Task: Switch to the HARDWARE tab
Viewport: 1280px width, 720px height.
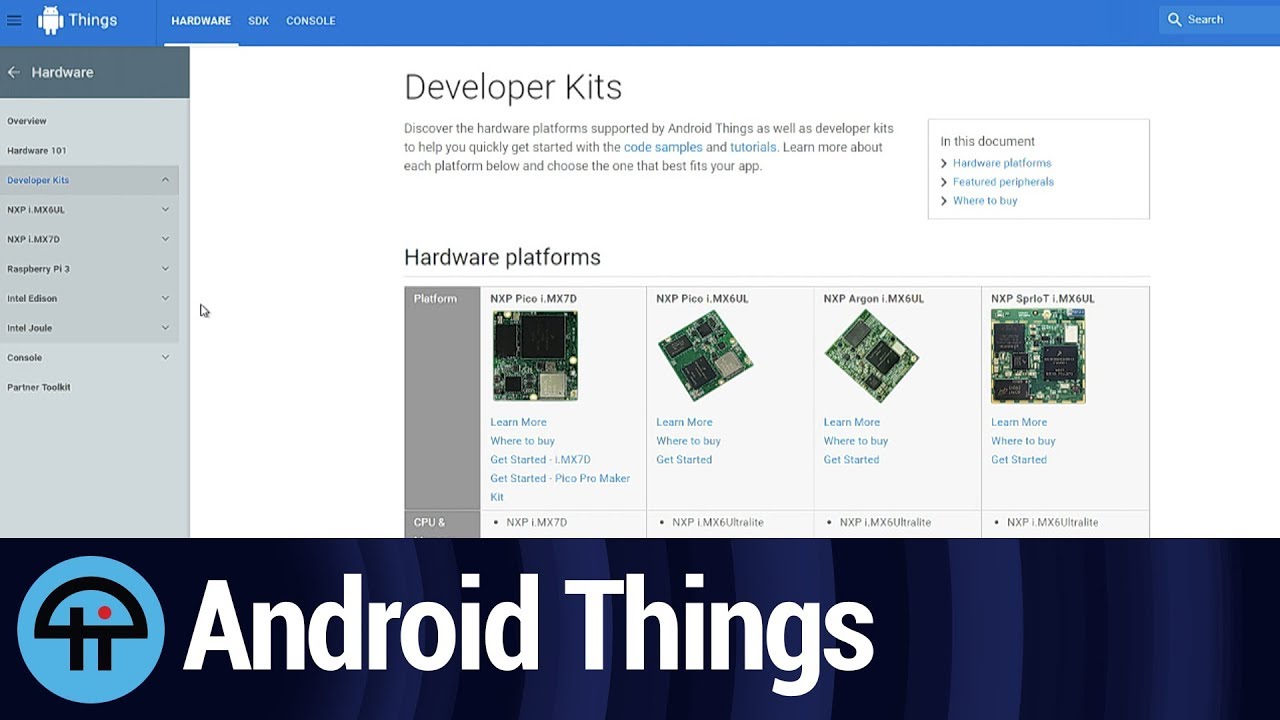Action: click(x=201, y=21)
